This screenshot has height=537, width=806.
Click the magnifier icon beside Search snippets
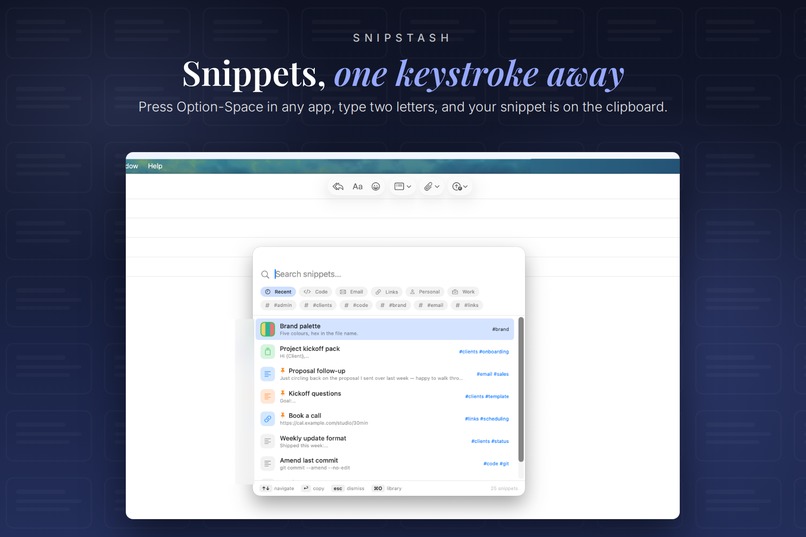[265, 274]
